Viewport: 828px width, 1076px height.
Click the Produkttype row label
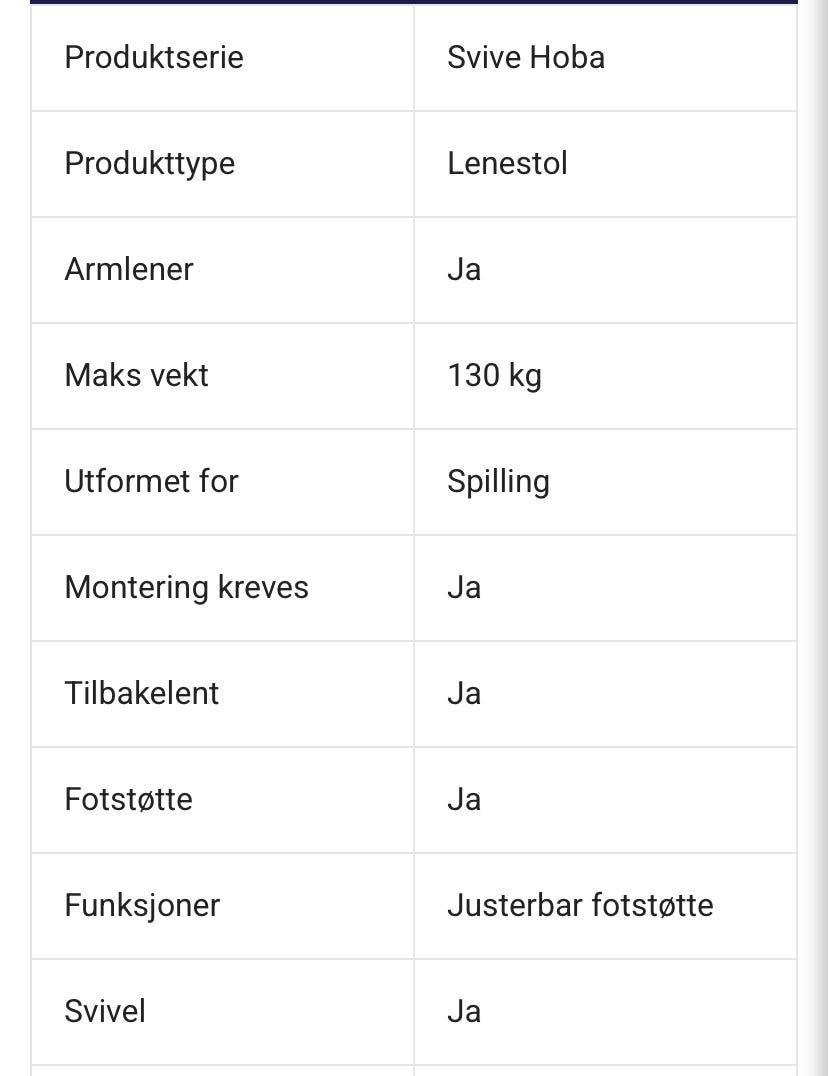[150, 163]
